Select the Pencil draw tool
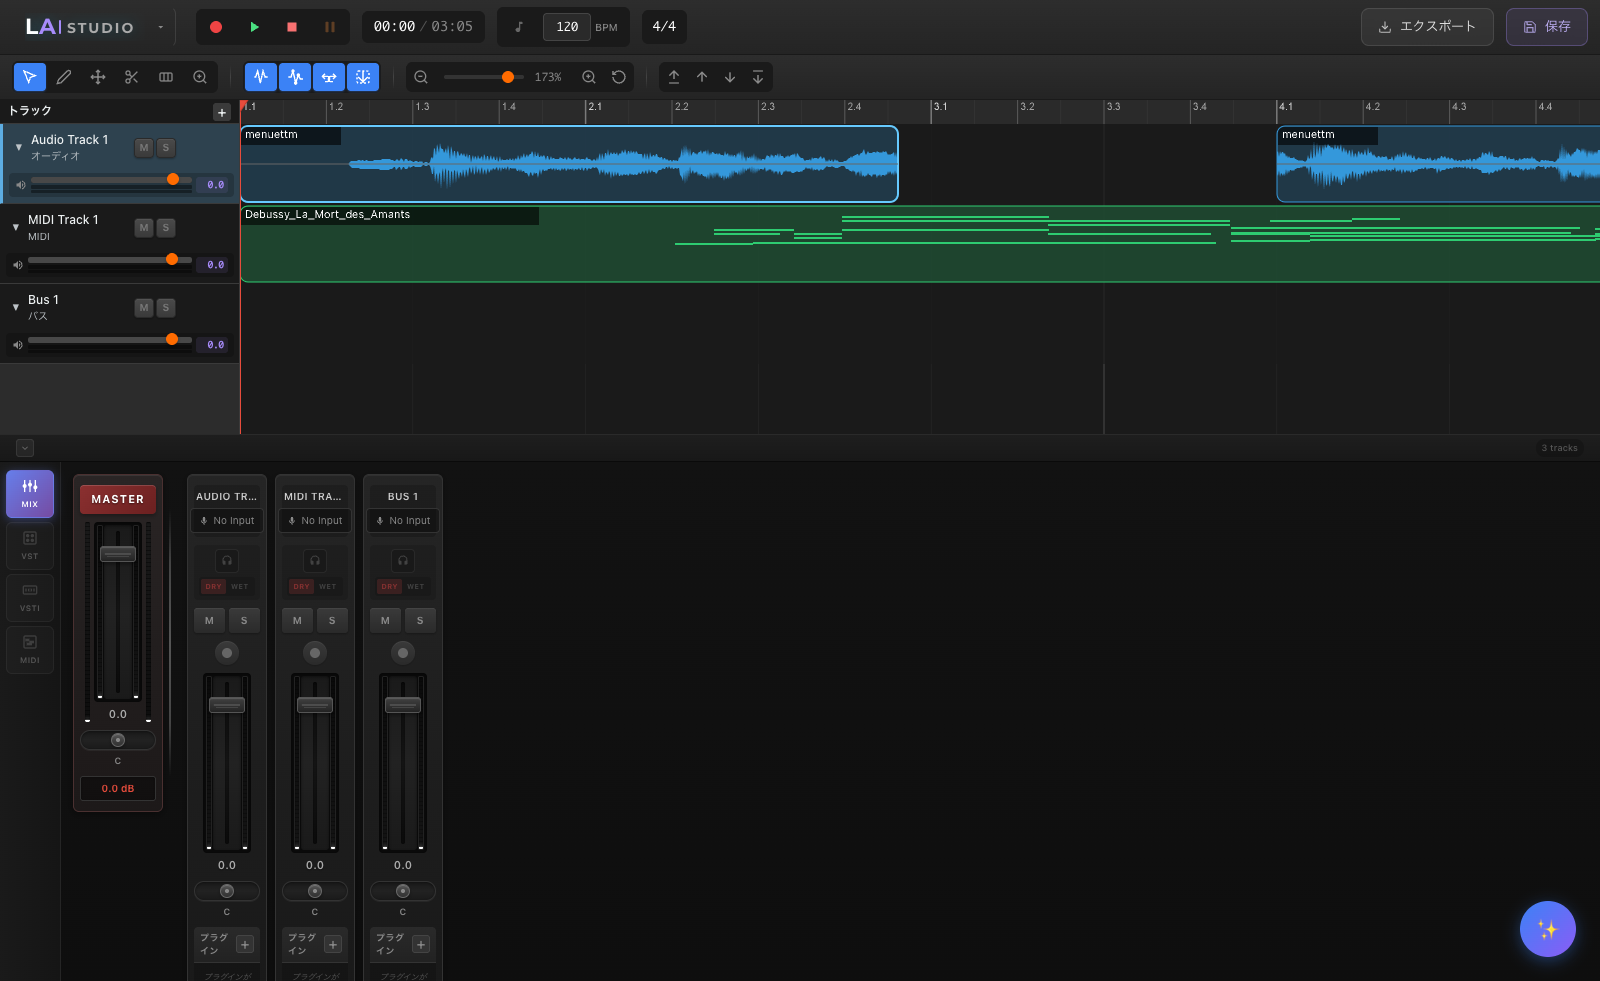The image size is (1600, 981). (x=64, y=77)
